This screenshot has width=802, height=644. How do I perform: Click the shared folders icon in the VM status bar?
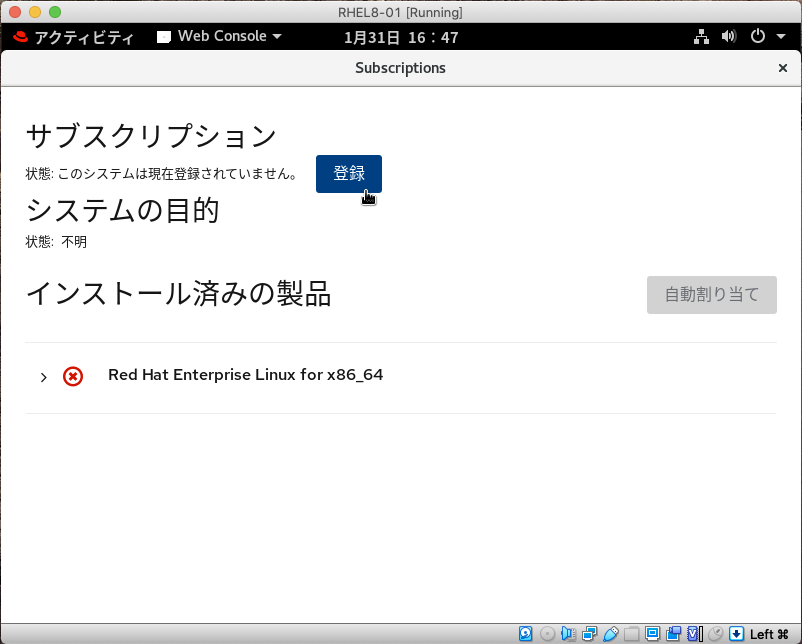tap(632, 634)
